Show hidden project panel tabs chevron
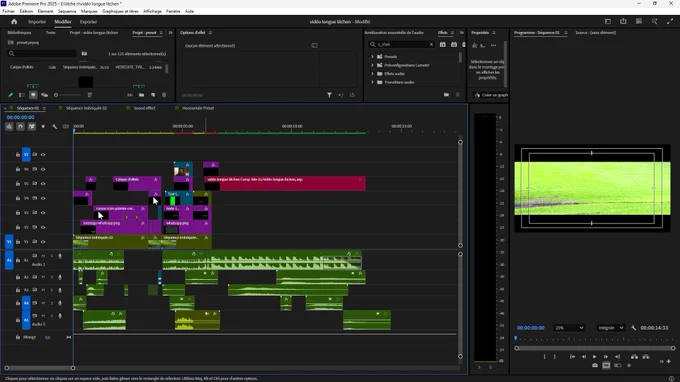The image size is (680, 382). pyautogui.click(x=170, y=33)
